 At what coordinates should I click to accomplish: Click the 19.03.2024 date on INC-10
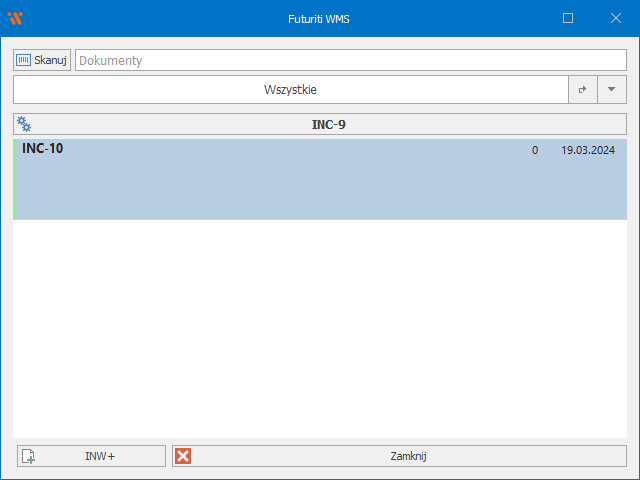pyautogui.click(x=587, y=150)
